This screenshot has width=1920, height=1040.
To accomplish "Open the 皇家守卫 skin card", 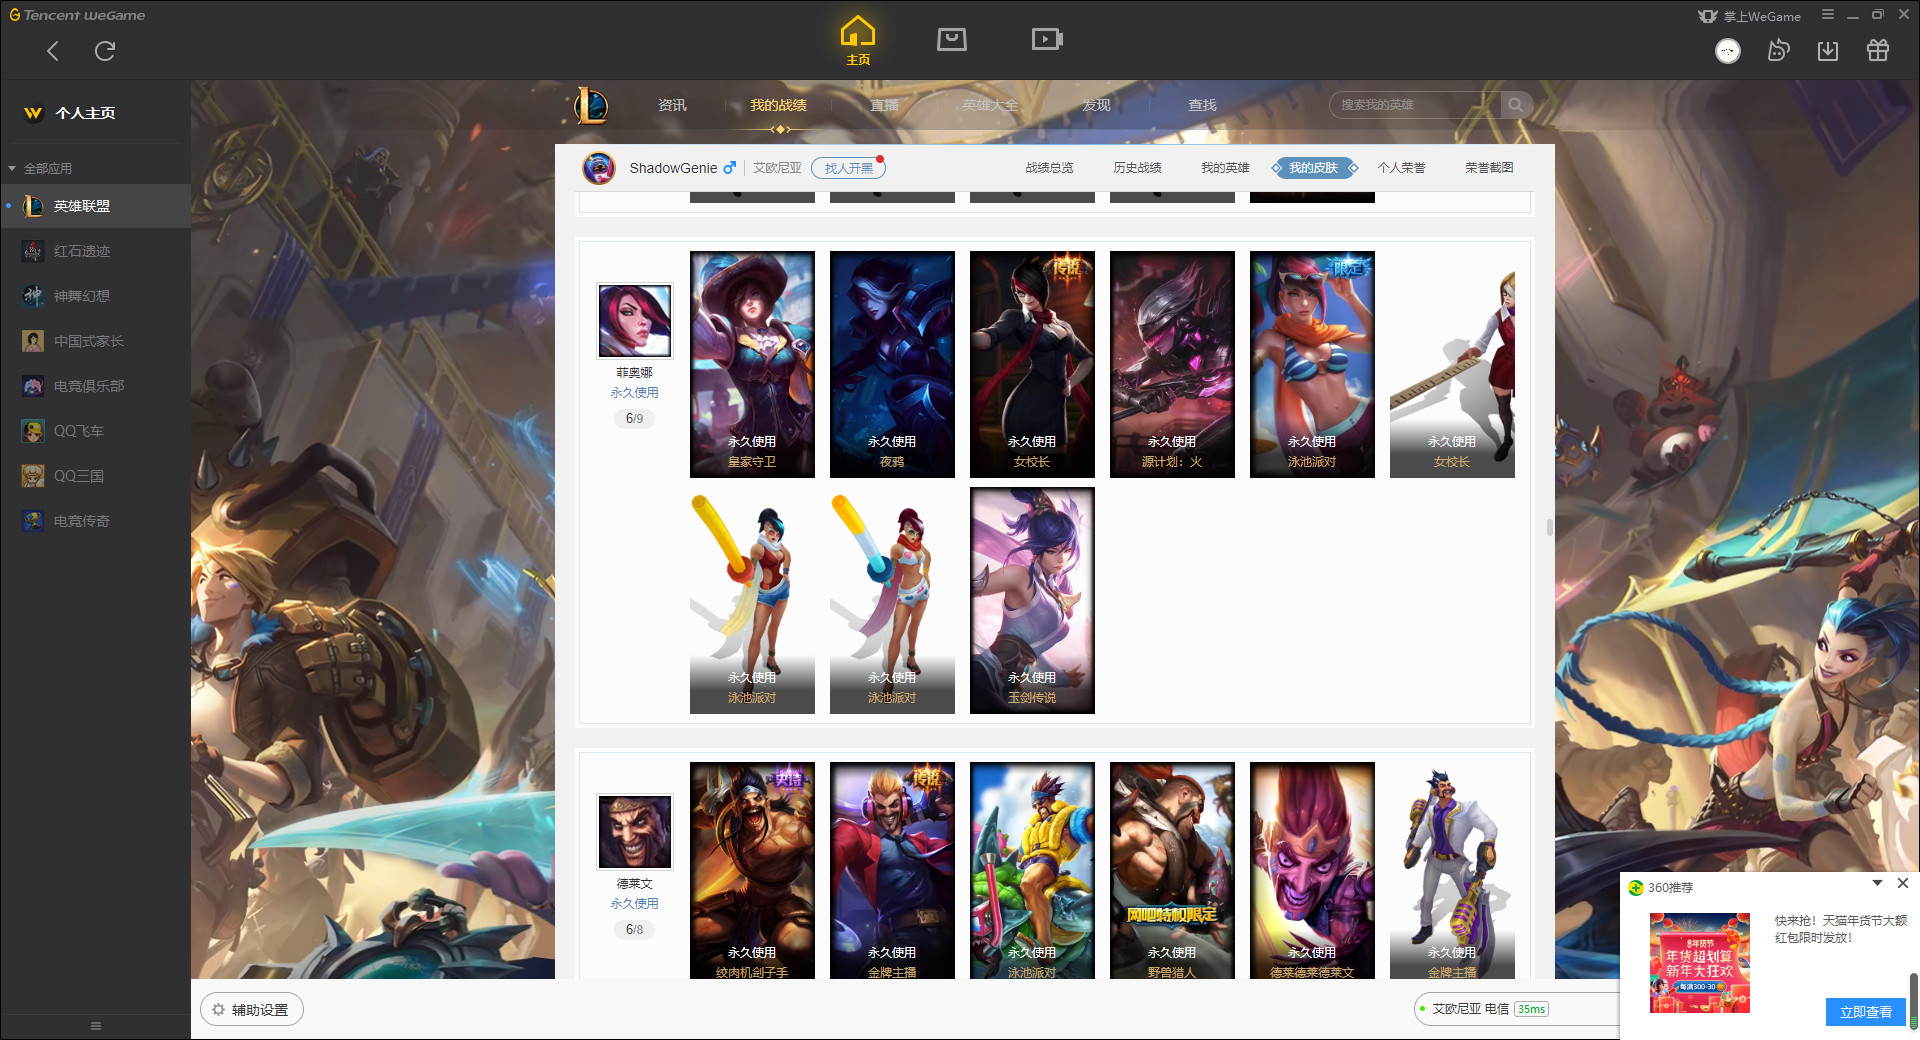I will coord(752,364).
